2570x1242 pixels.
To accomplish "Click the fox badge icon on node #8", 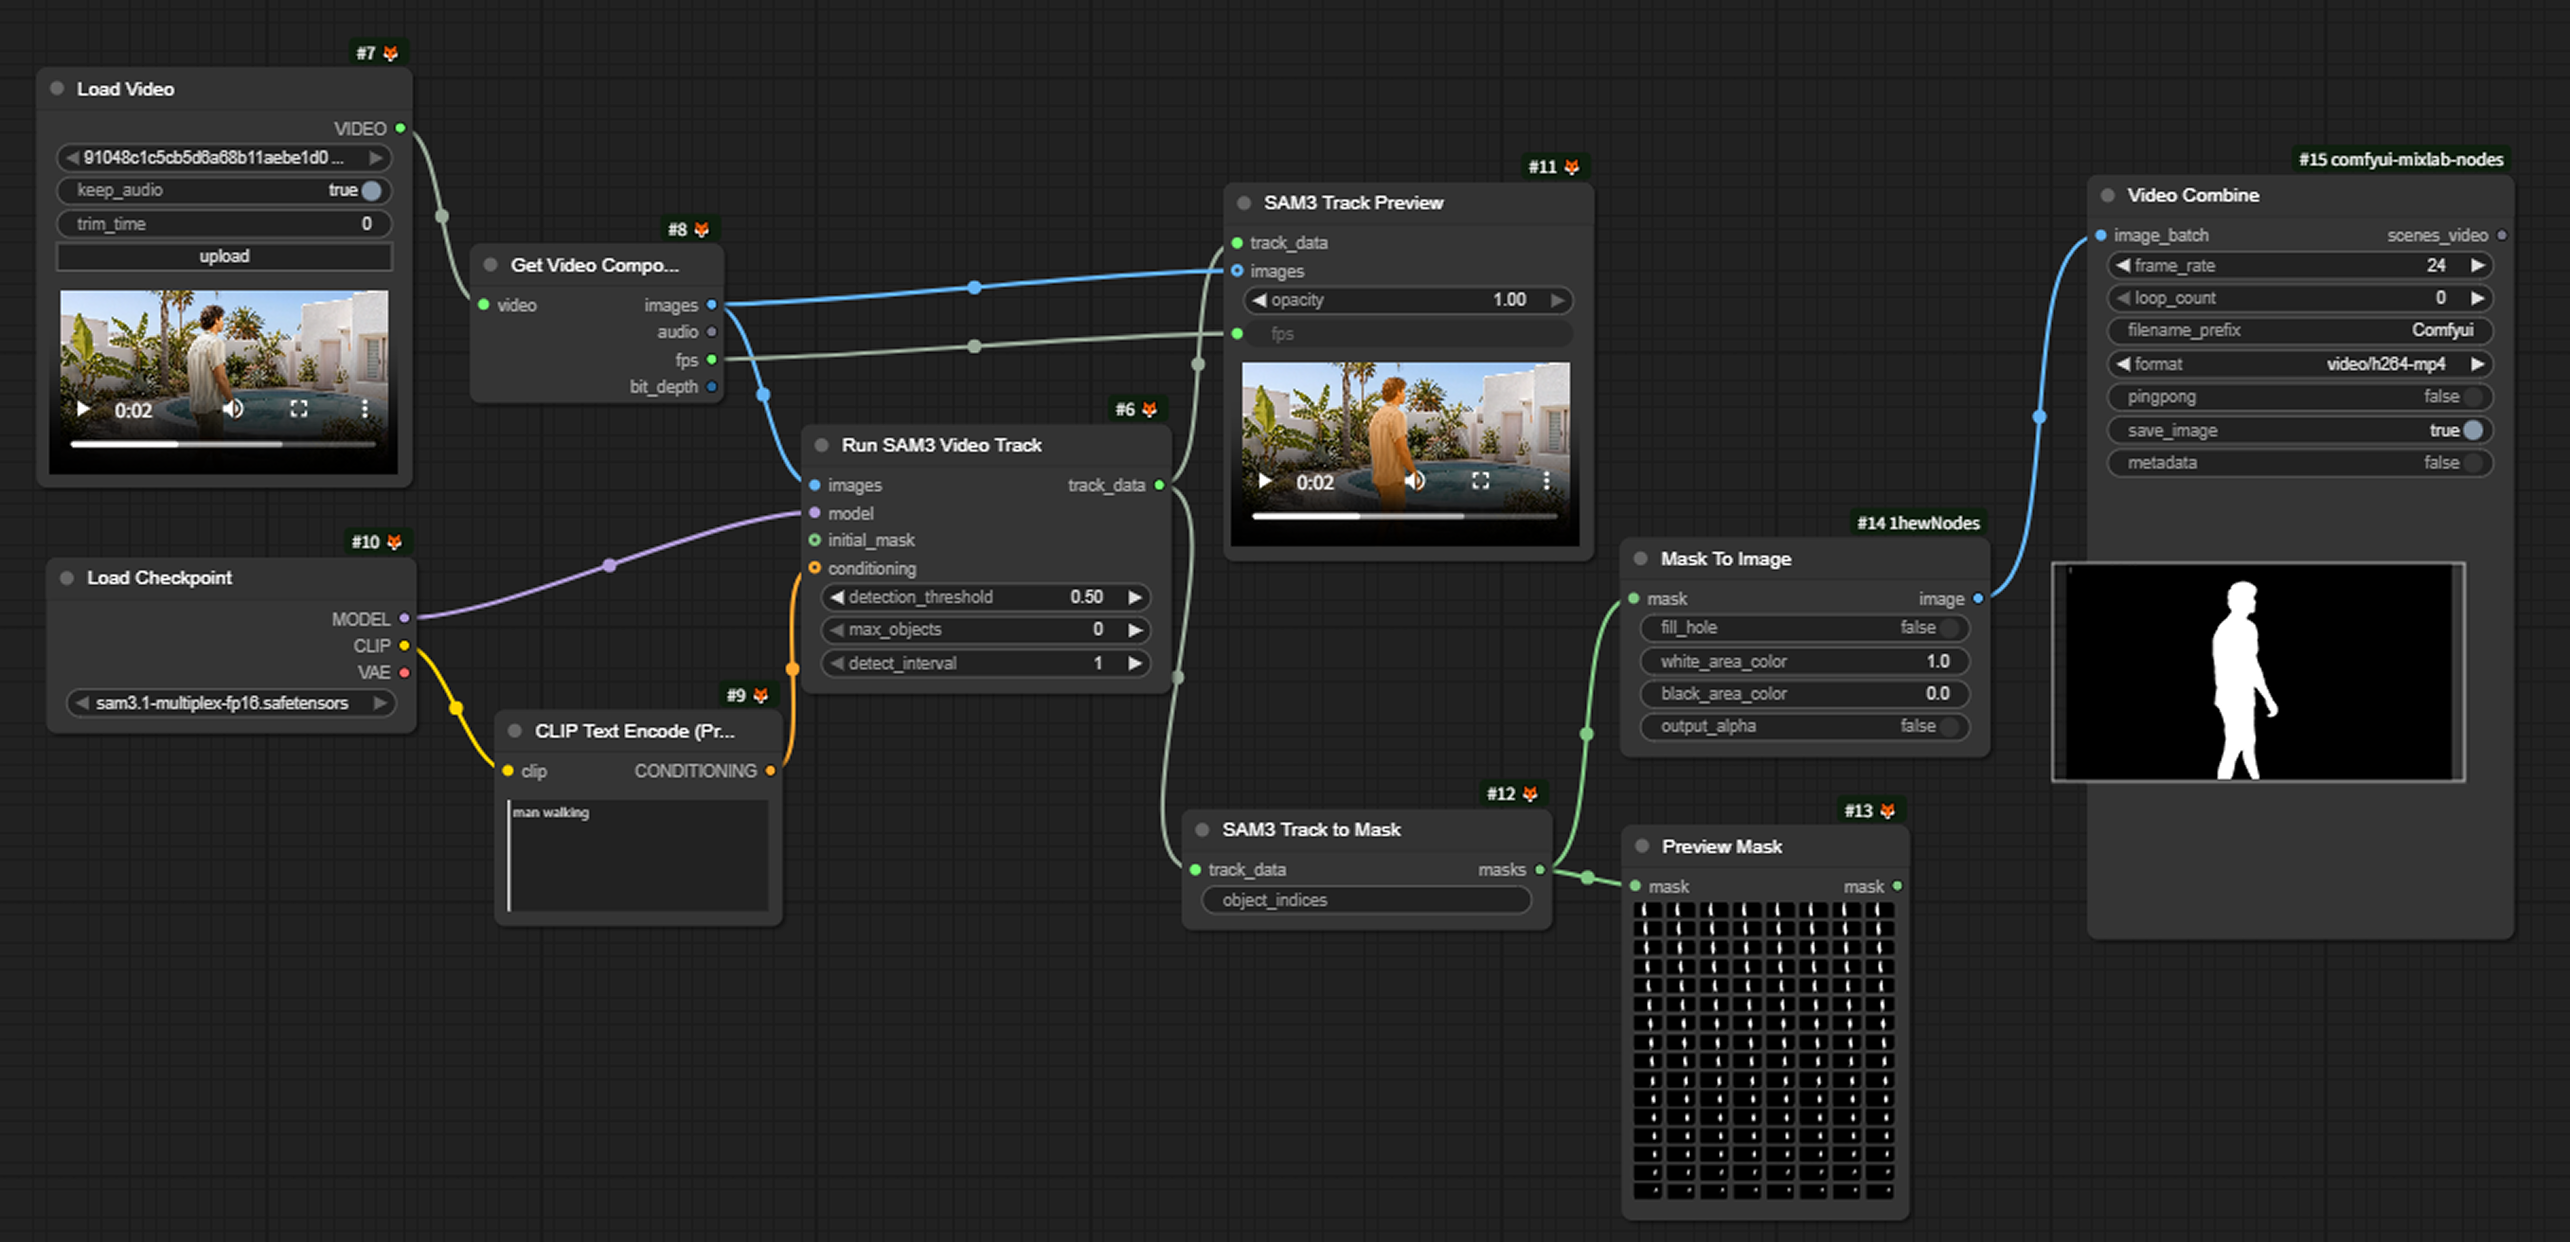I will [x=702, y=229].
